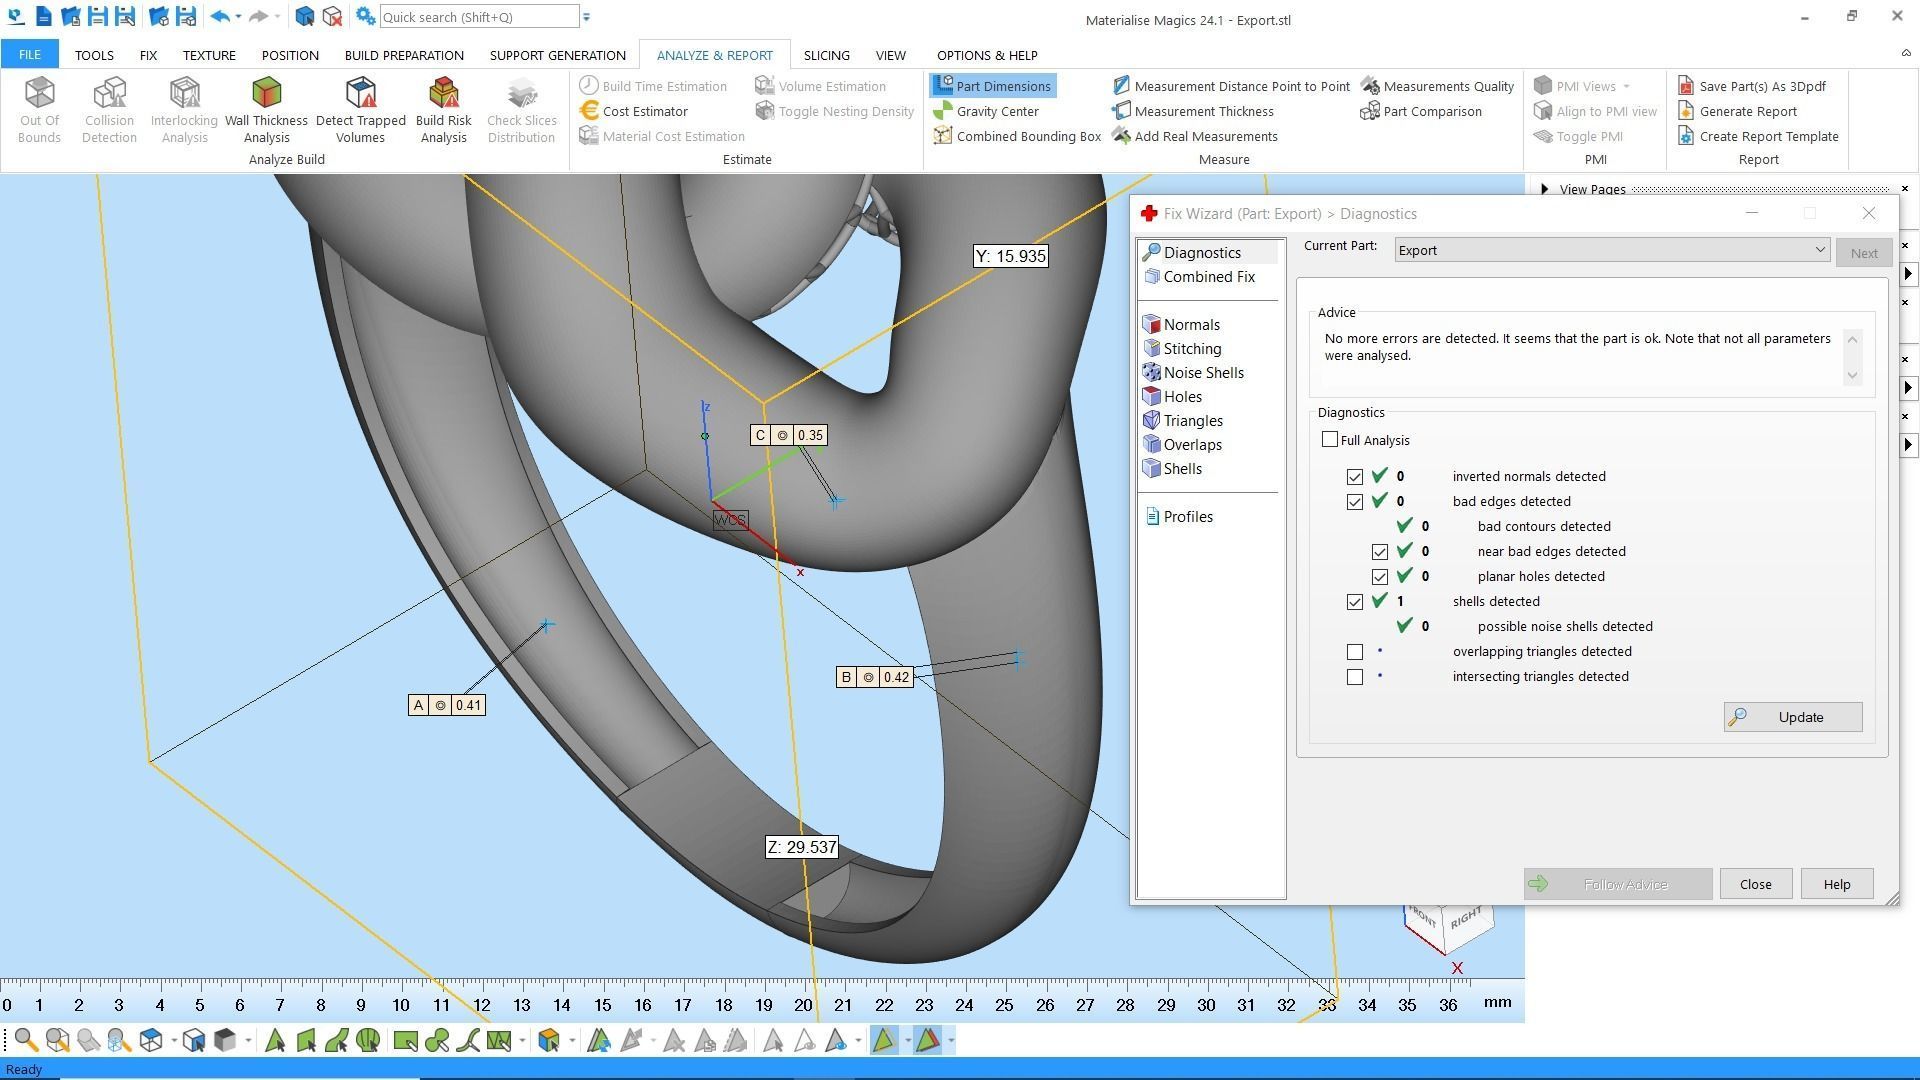Click the Update button in Diagnostics

1793,717
